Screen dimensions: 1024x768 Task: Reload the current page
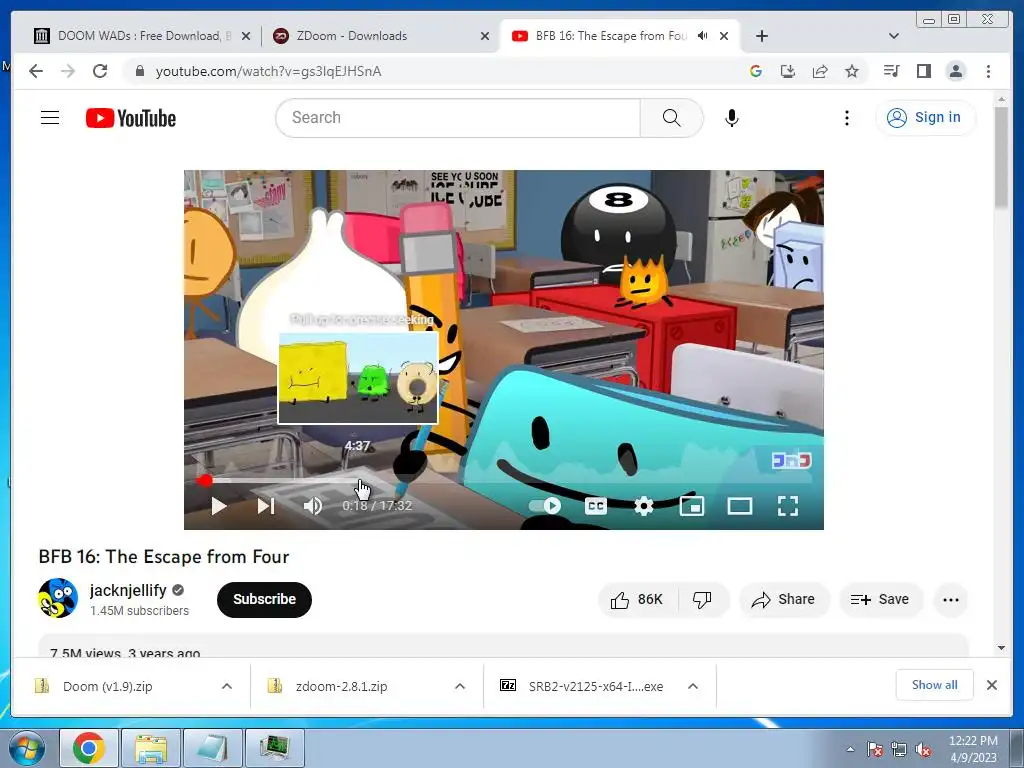(x=100, y=71)
